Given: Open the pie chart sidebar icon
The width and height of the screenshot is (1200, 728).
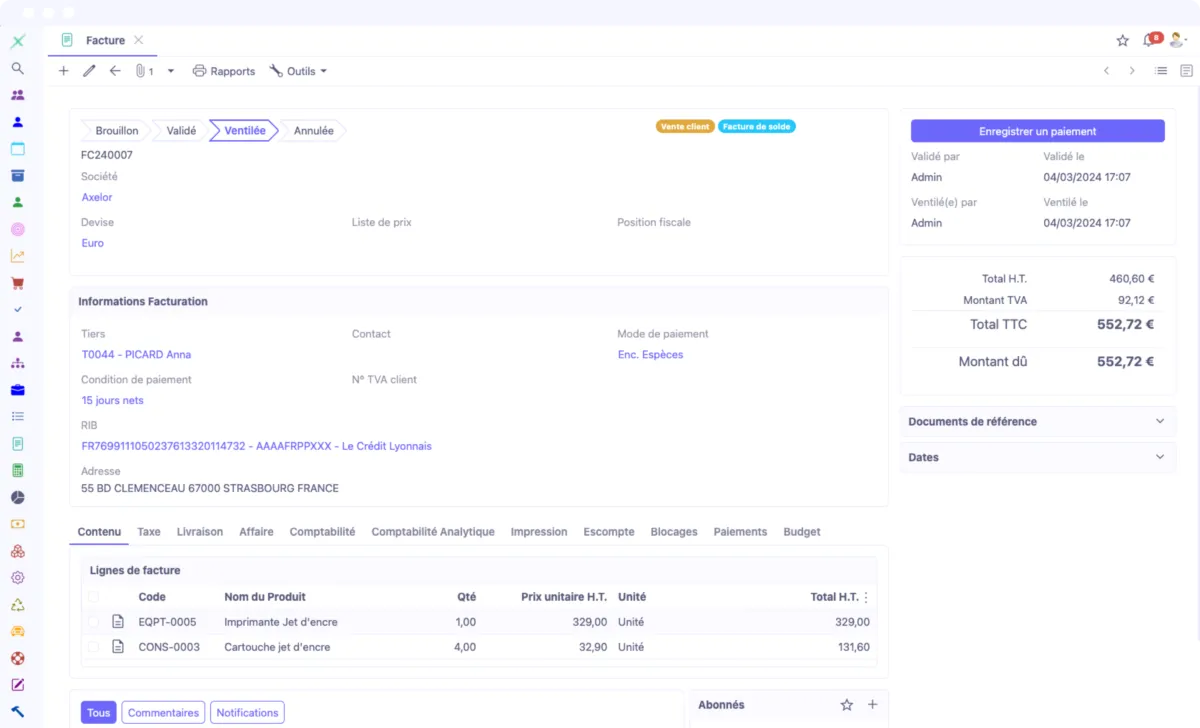Looking at the screenshot, I should [17, 497].
